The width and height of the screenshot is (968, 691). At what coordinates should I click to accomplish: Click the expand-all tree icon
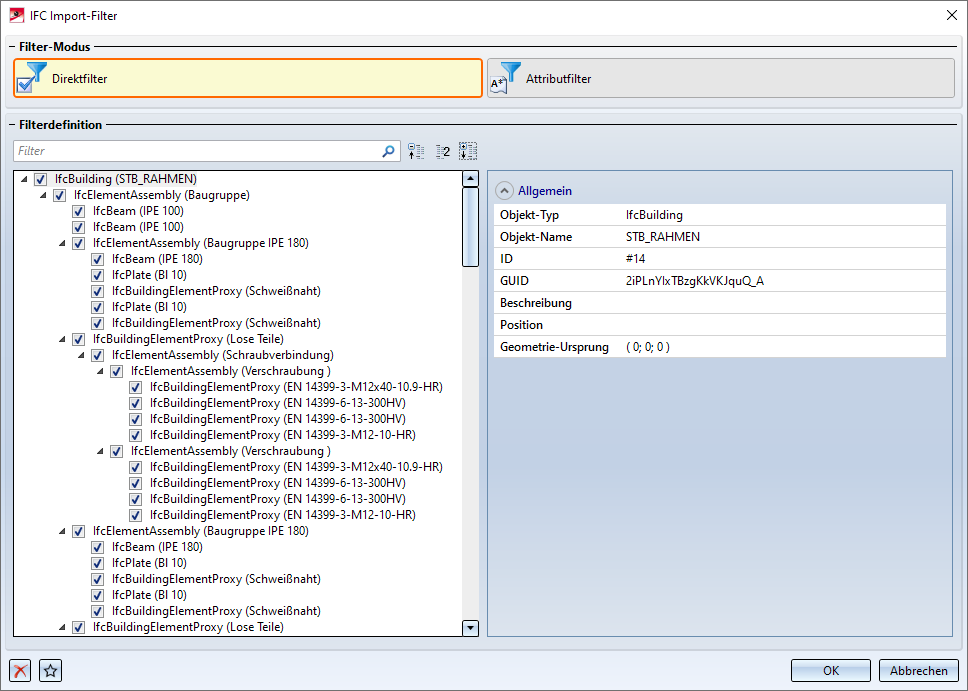(x=468, y=151)
